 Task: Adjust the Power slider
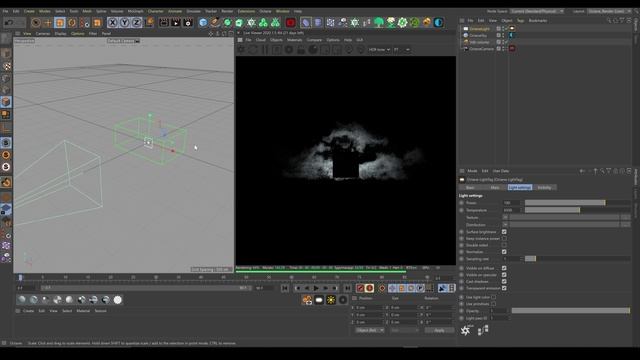point(577,203)
